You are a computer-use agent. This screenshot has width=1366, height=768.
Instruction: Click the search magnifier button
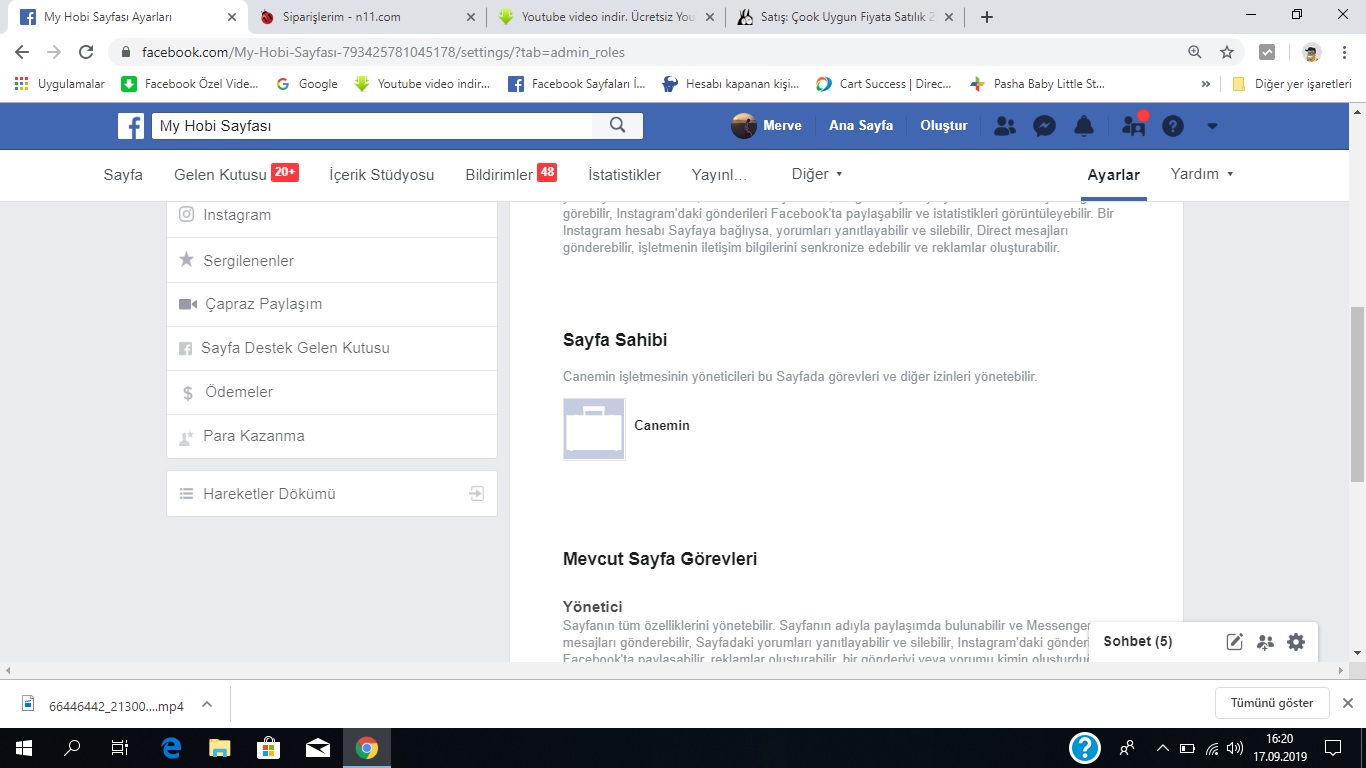(617, 125)
